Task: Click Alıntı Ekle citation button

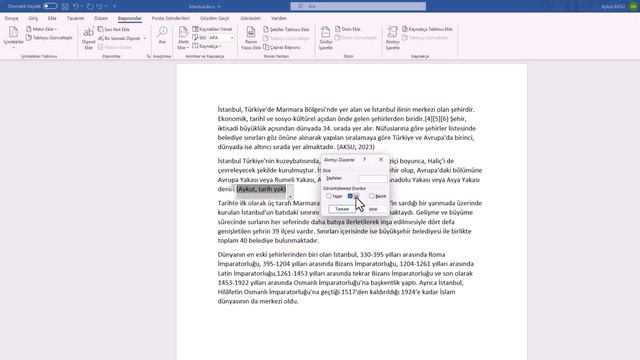Action: (183, 38)
